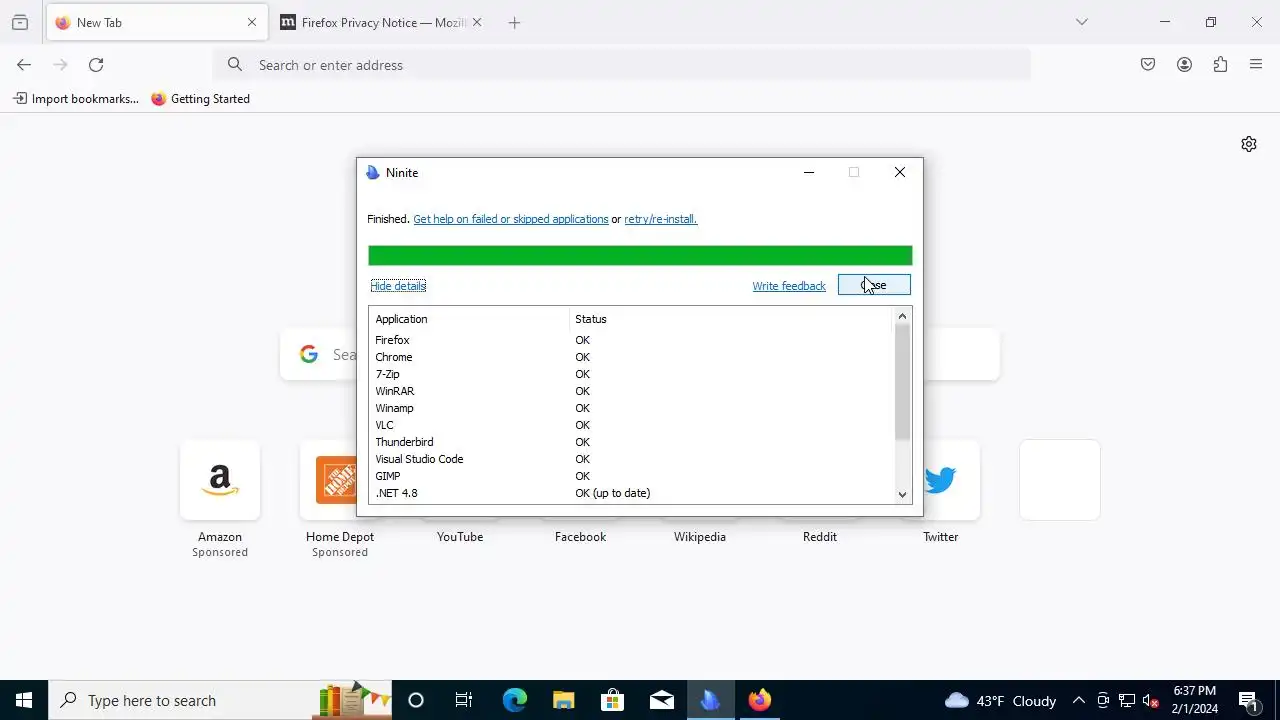Click Ninite list scroll down arrow

[x=902, y=494]
